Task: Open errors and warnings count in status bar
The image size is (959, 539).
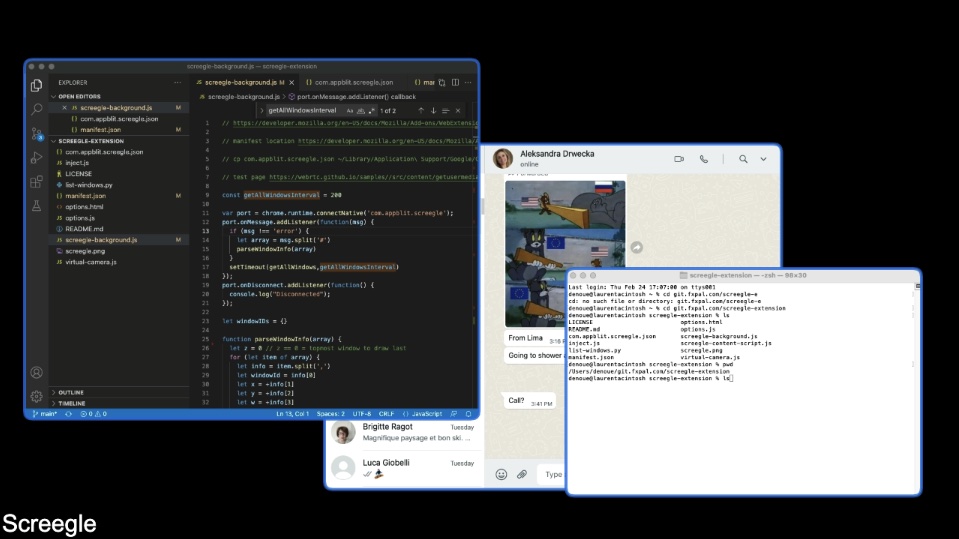Action: coord(94,414)
